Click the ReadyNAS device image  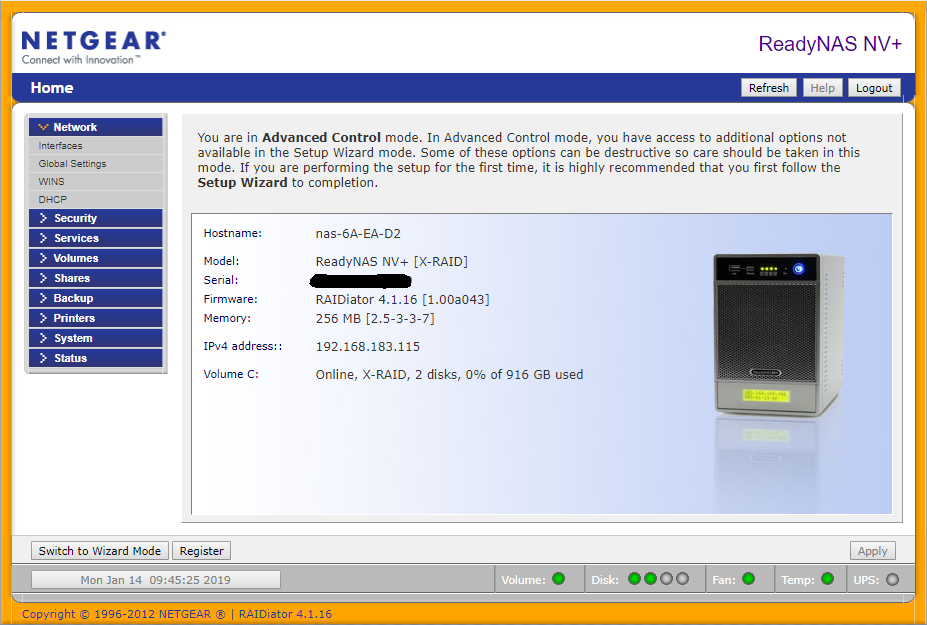(x=769, y=335)
